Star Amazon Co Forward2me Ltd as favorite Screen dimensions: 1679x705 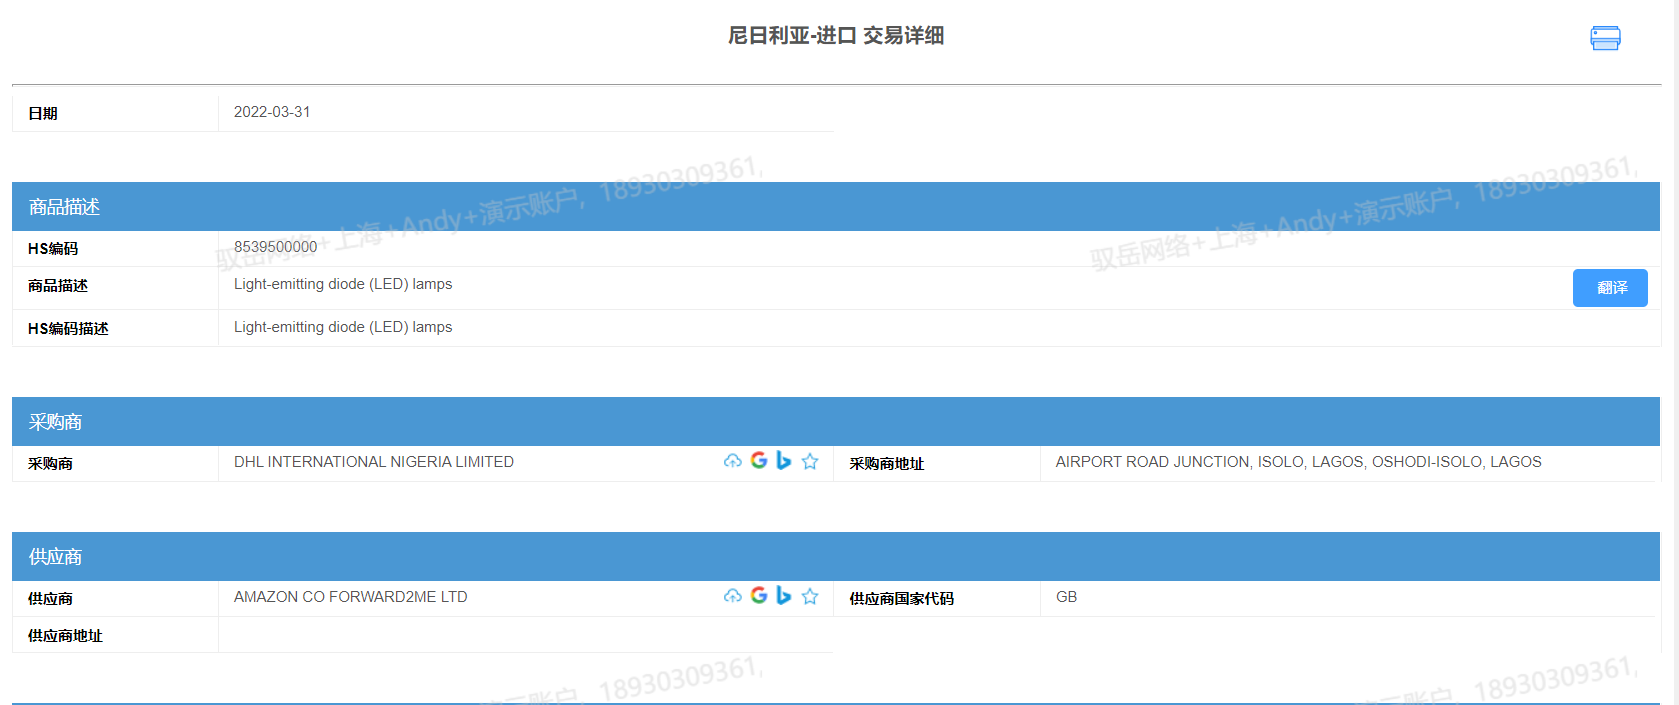[810, 596]
